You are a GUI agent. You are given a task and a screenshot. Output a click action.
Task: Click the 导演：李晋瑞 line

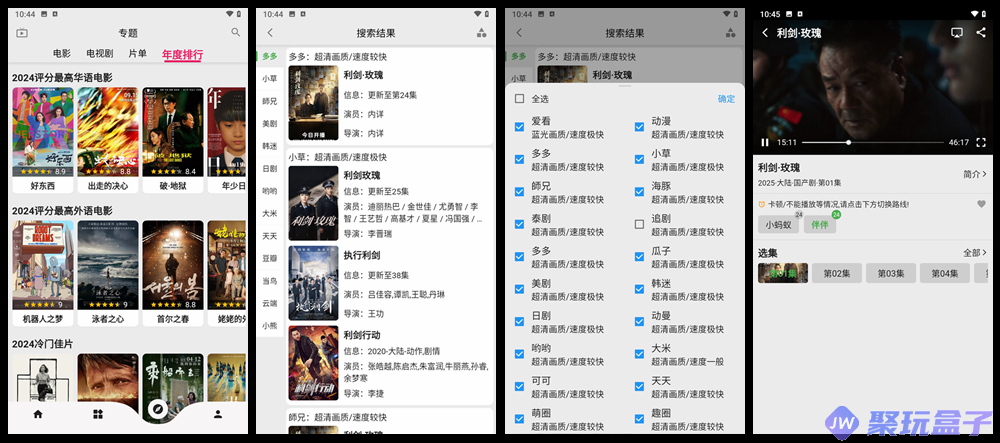[x=370, y=234]
